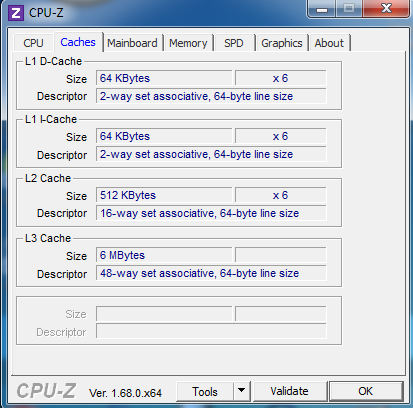413x408 pixels.
Task: Click the CPU-Z title bar app icon
Action: 16,13
